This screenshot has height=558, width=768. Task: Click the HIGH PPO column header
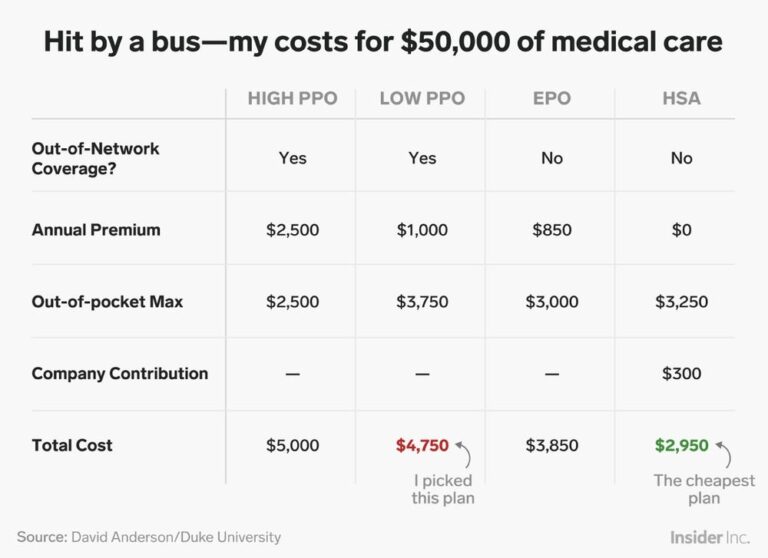coord(292,98)
